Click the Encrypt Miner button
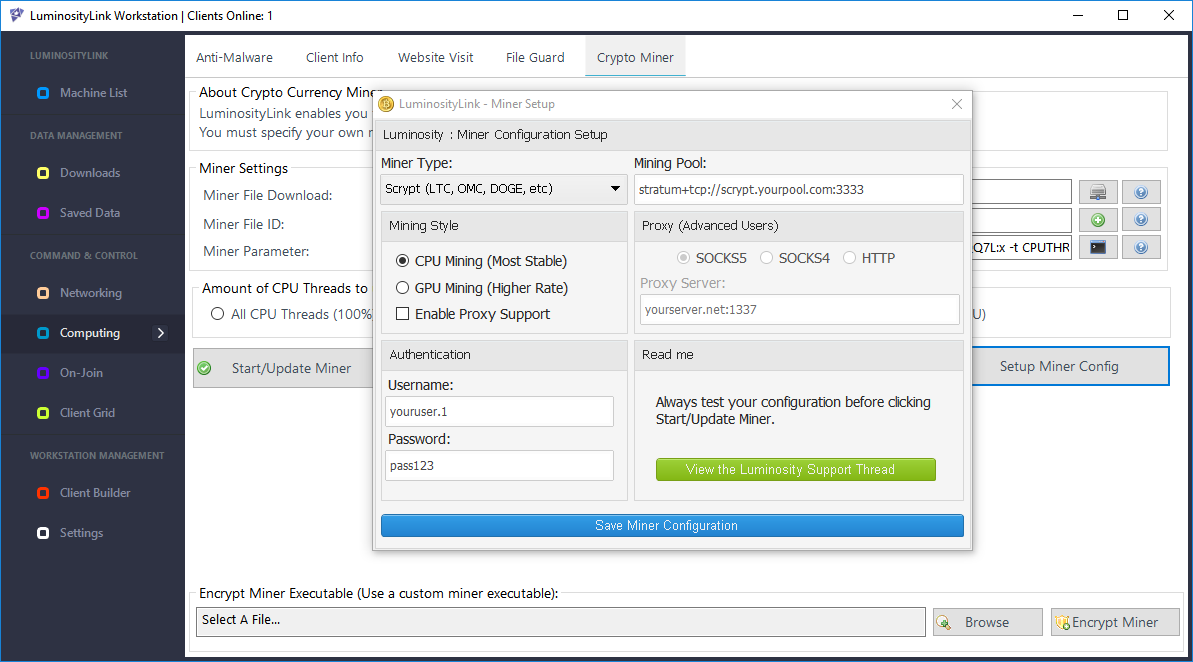1193x662 pixels. pyautogui.click(x=1115, y=622)
